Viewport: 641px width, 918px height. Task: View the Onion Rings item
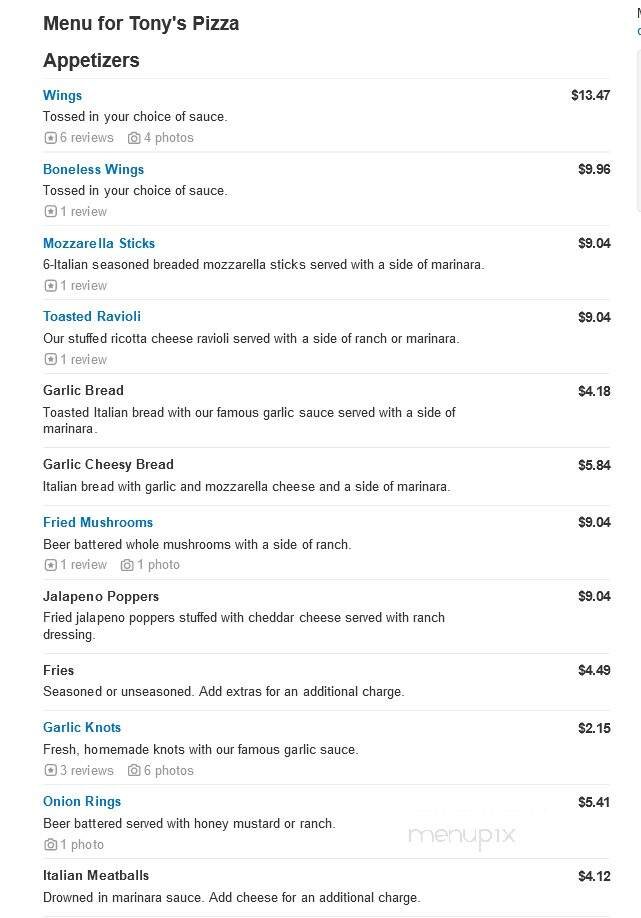(x=81, y=801)
